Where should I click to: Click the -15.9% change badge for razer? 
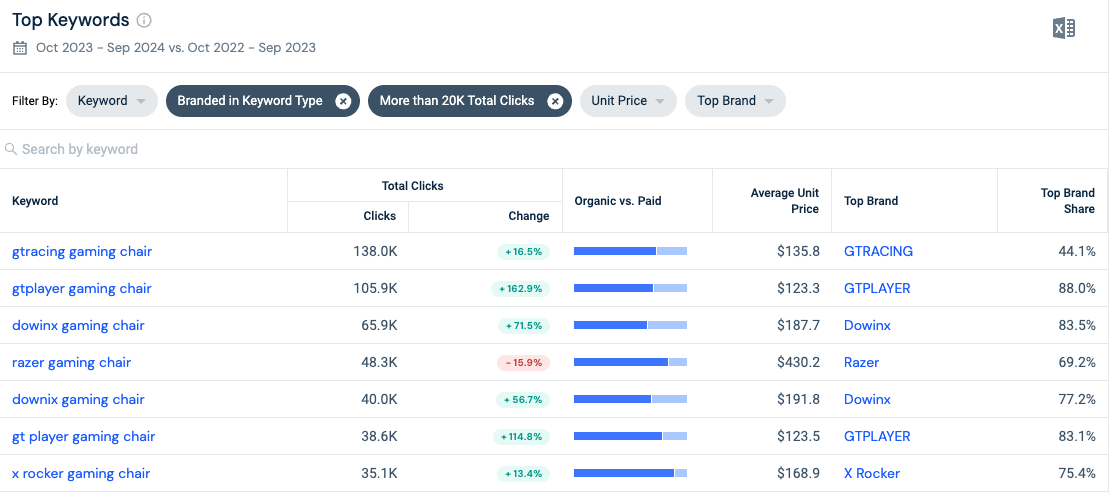523,363
